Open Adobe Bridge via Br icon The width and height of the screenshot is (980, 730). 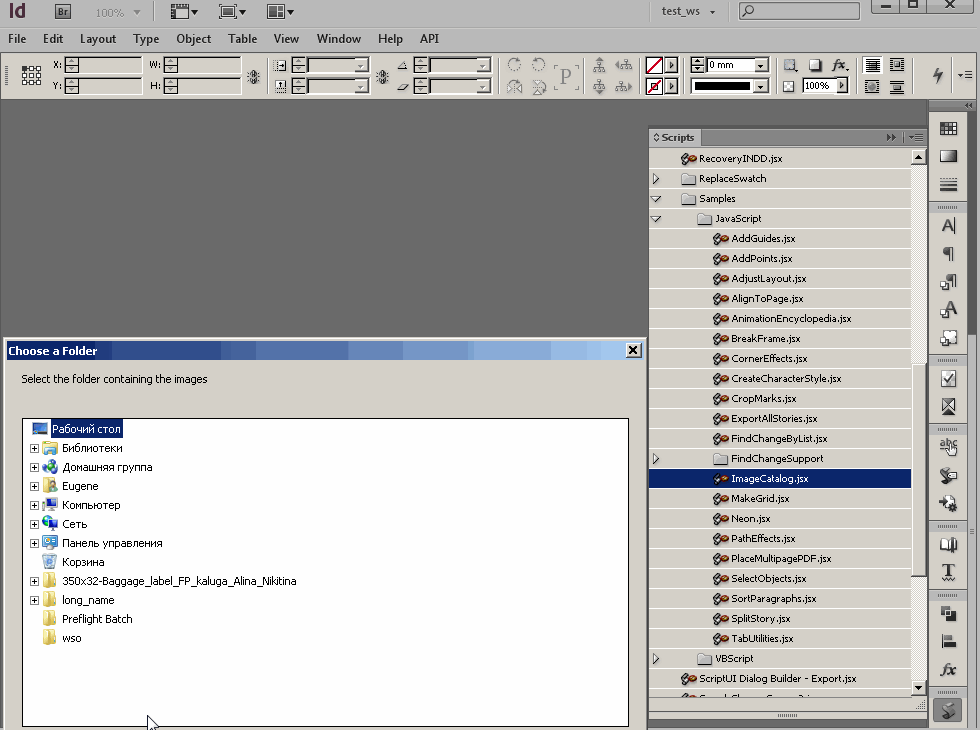tap(62, 12)
